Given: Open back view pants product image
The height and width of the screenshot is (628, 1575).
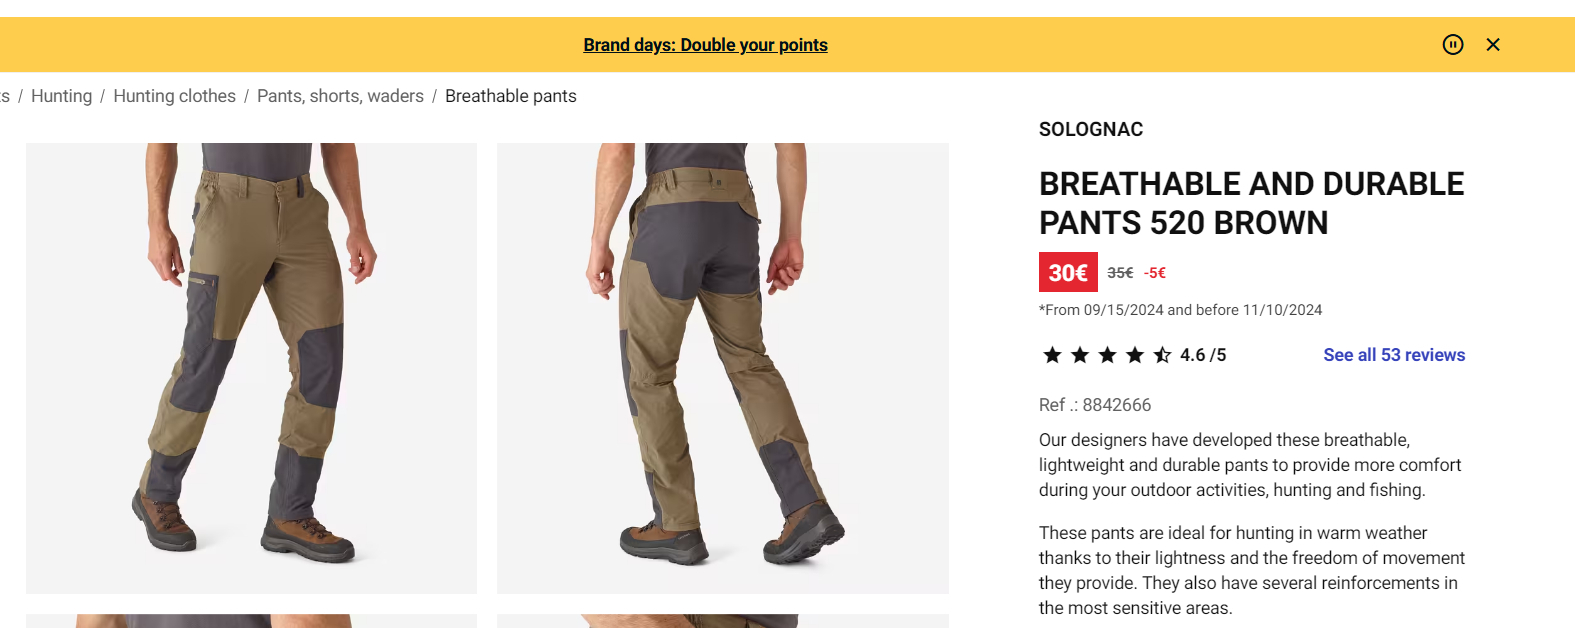Looking at the screenshot, I should click(x=723, y=368).
